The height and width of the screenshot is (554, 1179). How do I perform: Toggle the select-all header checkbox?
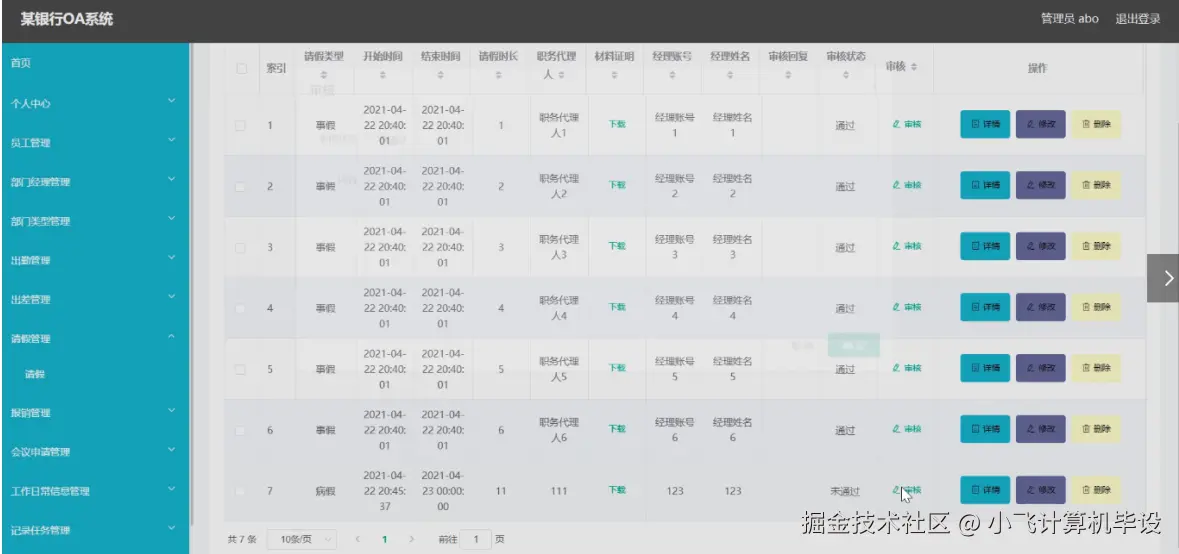pos(241,68)
